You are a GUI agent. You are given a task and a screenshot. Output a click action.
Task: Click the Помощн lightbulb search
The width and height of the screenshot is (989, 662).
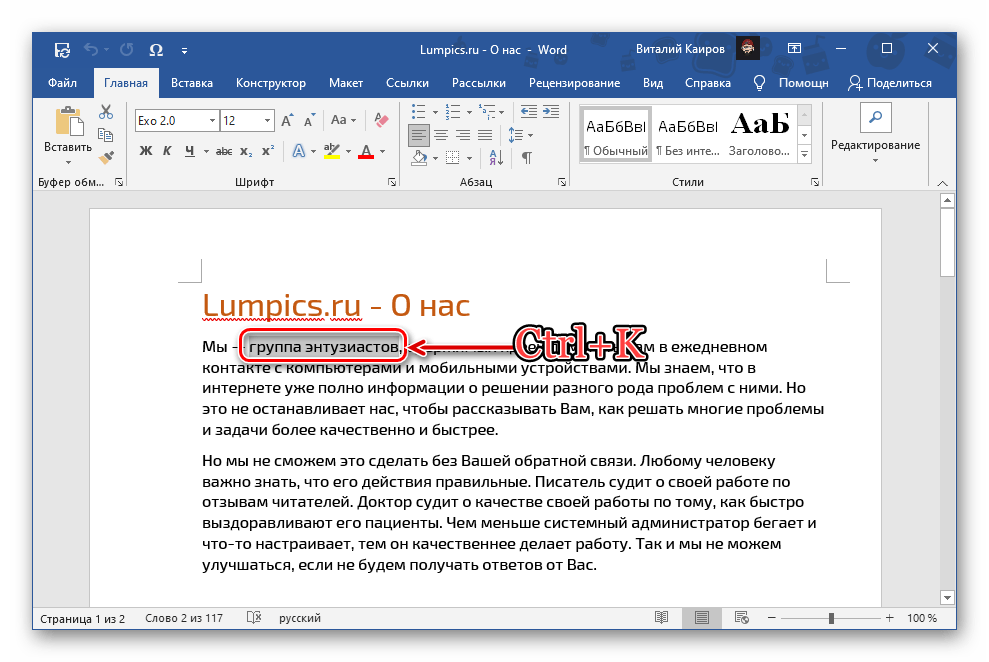pyautogui.click(x=791, y=83)
